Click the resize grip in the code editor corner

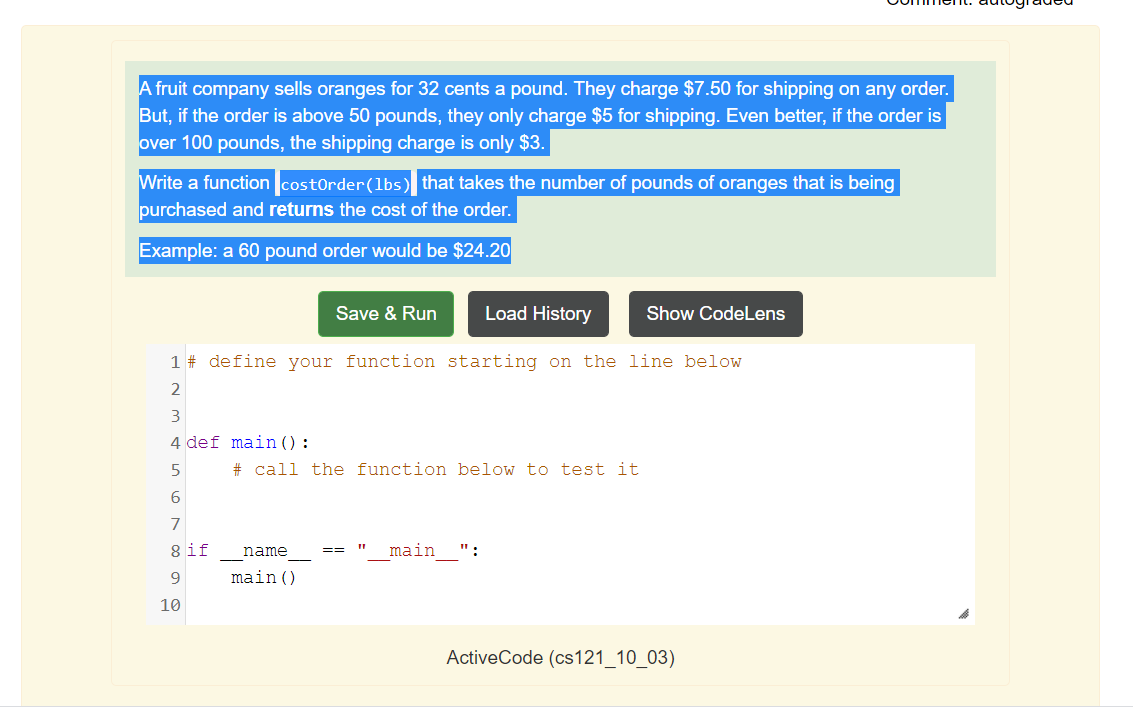pyautogui.click(x=963, y=612)
